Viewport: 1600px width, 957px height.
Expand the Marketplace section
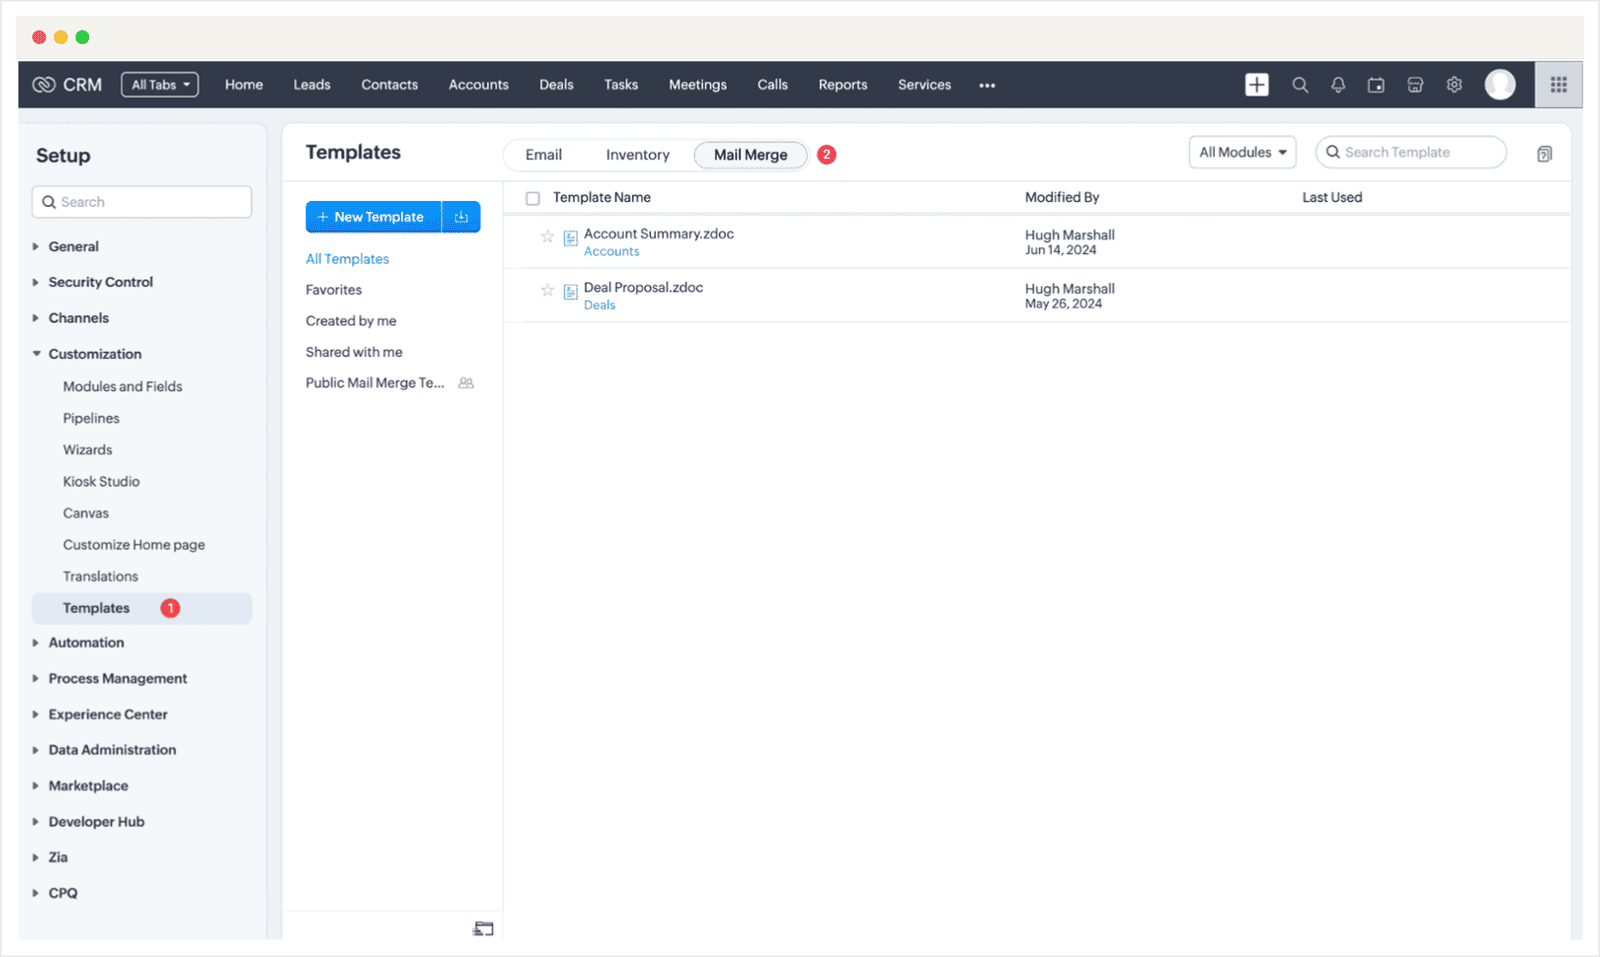pyautogui.click(x=36, y=786)
